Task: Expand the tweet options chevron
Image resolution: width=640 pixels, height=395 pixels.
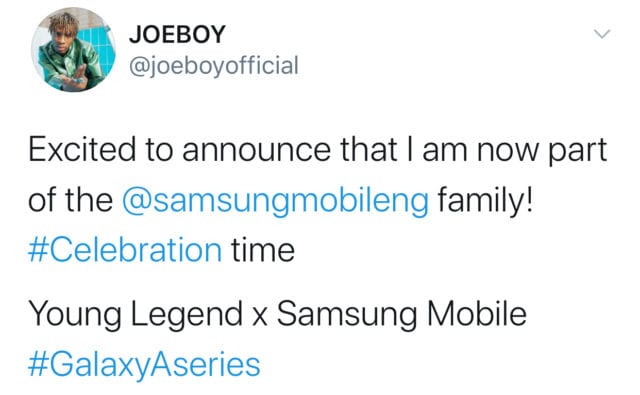Action: coord(602,34)
